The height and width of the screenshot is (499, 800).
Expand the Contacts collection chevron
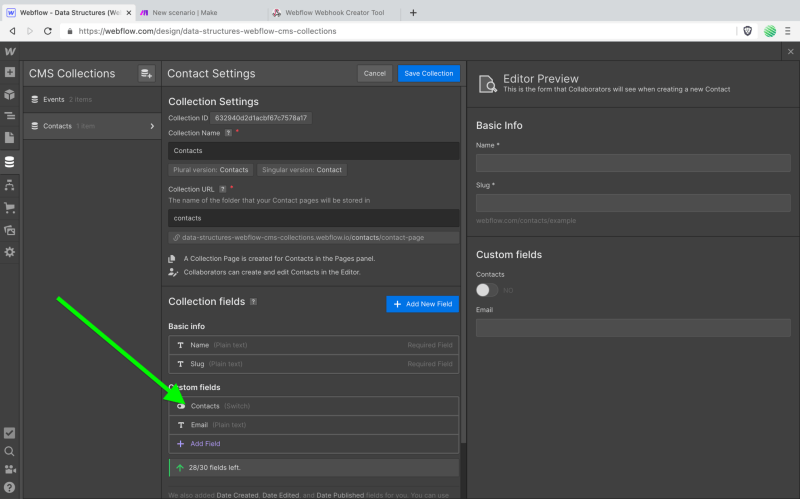152,126
